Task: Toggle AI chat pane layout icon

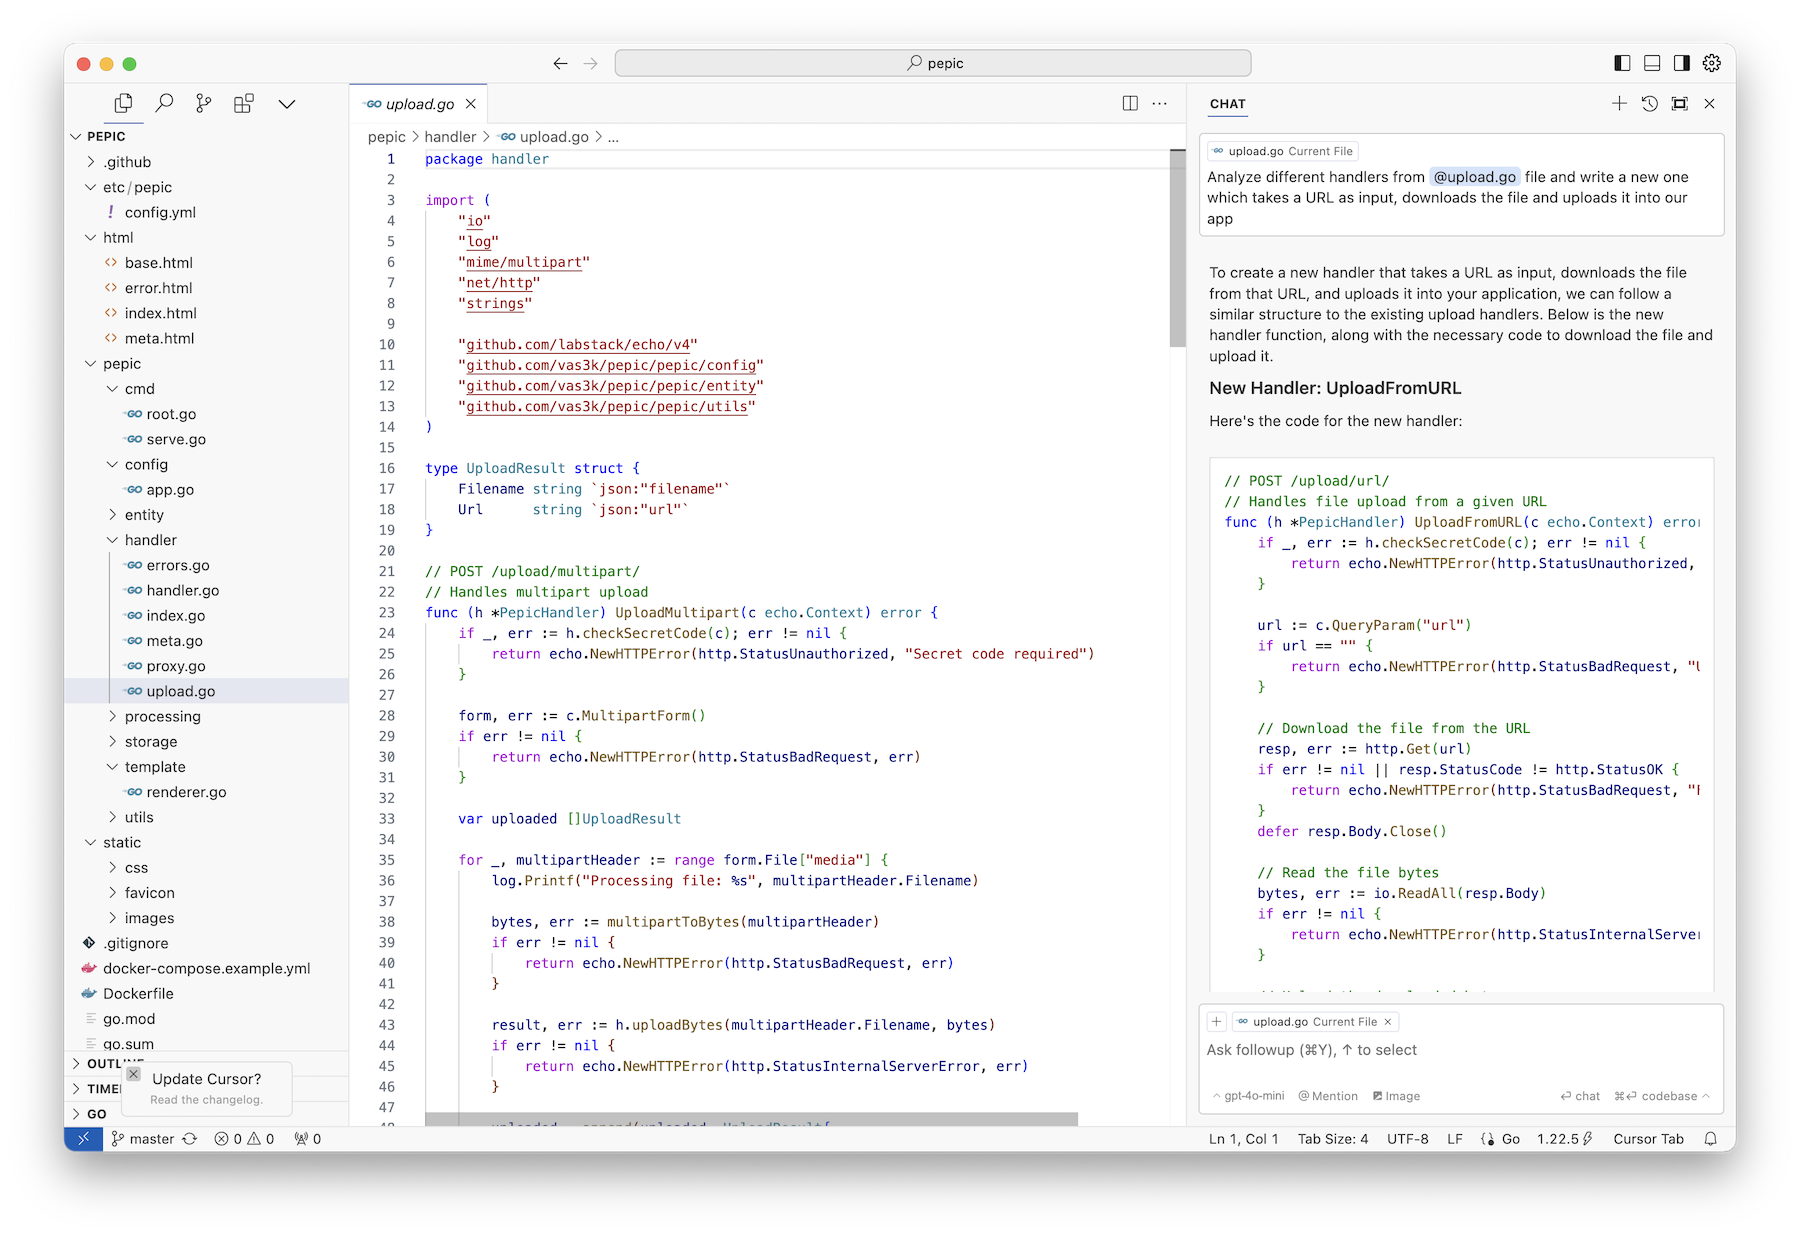Action: 1682,63
